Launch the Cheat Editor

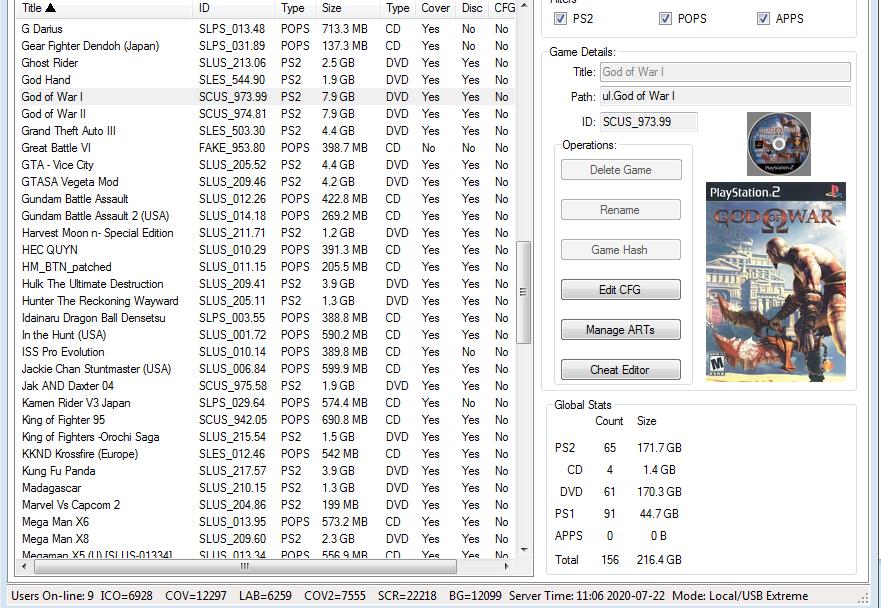click(621, 369)
